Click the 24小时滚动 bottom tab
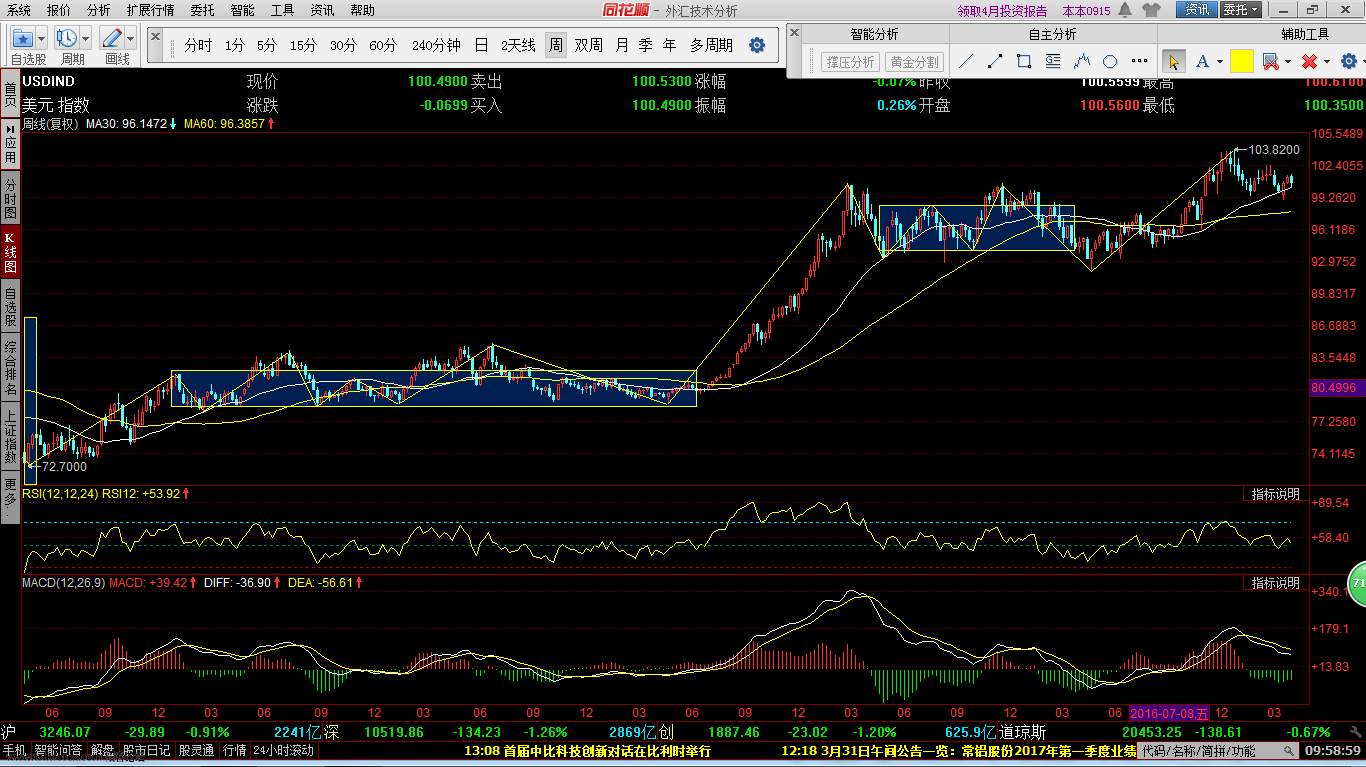The height and width of the screenshot is (767, 1366). click(x=284, y=750)
